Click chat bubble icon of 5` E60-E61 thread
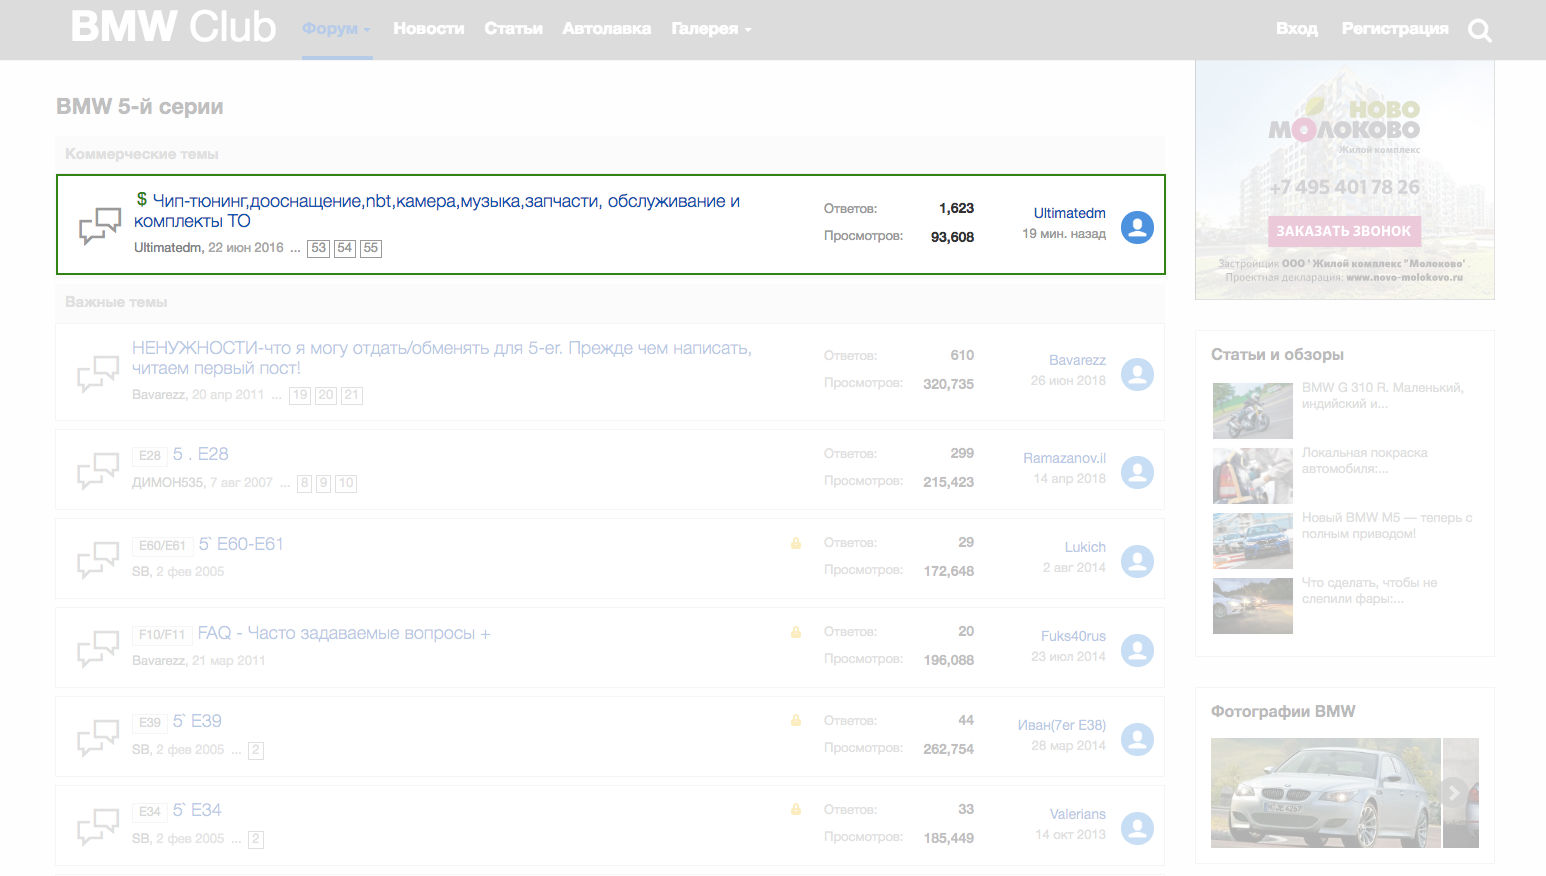1546x876 pixels. point(98,560)
